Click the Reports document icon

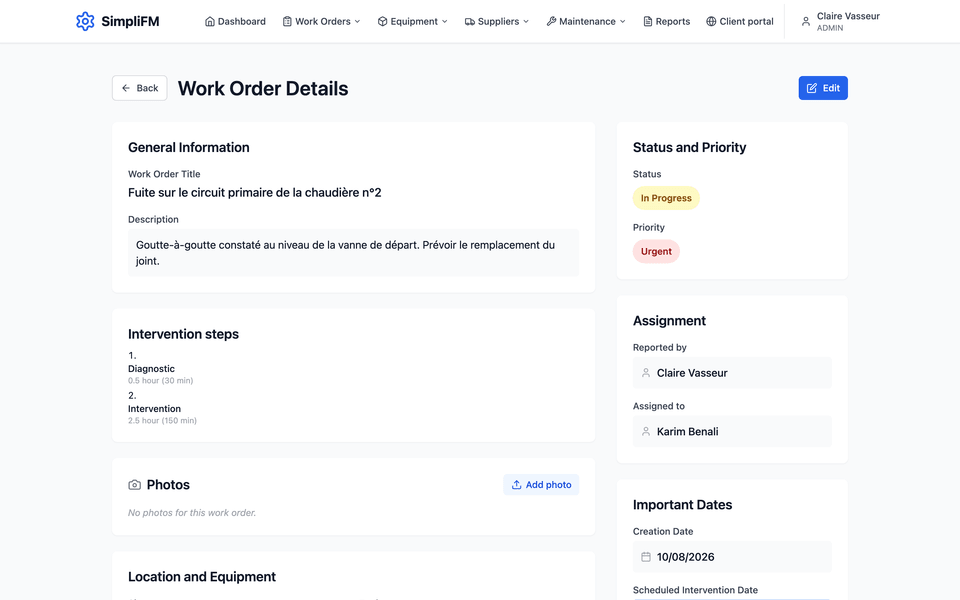648,21
